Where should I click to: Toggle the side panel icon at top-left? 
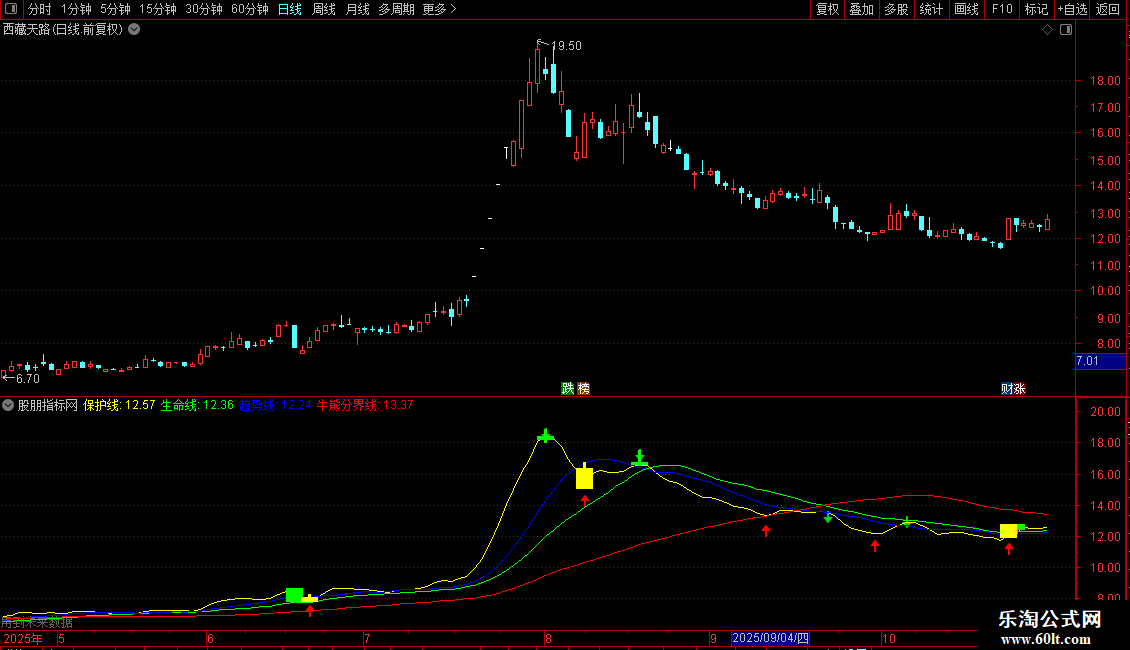[11, 9]
